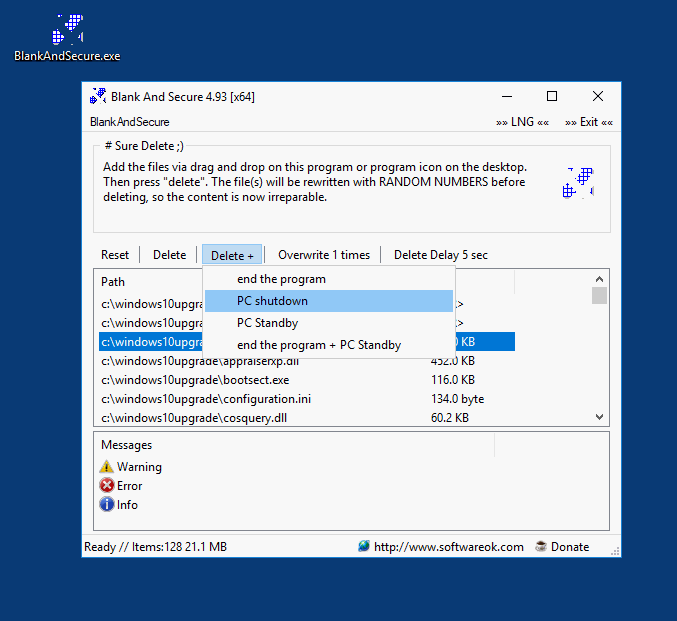Minimize the Blank And Secure window
The image size is (677, 621).
point(507,96)
